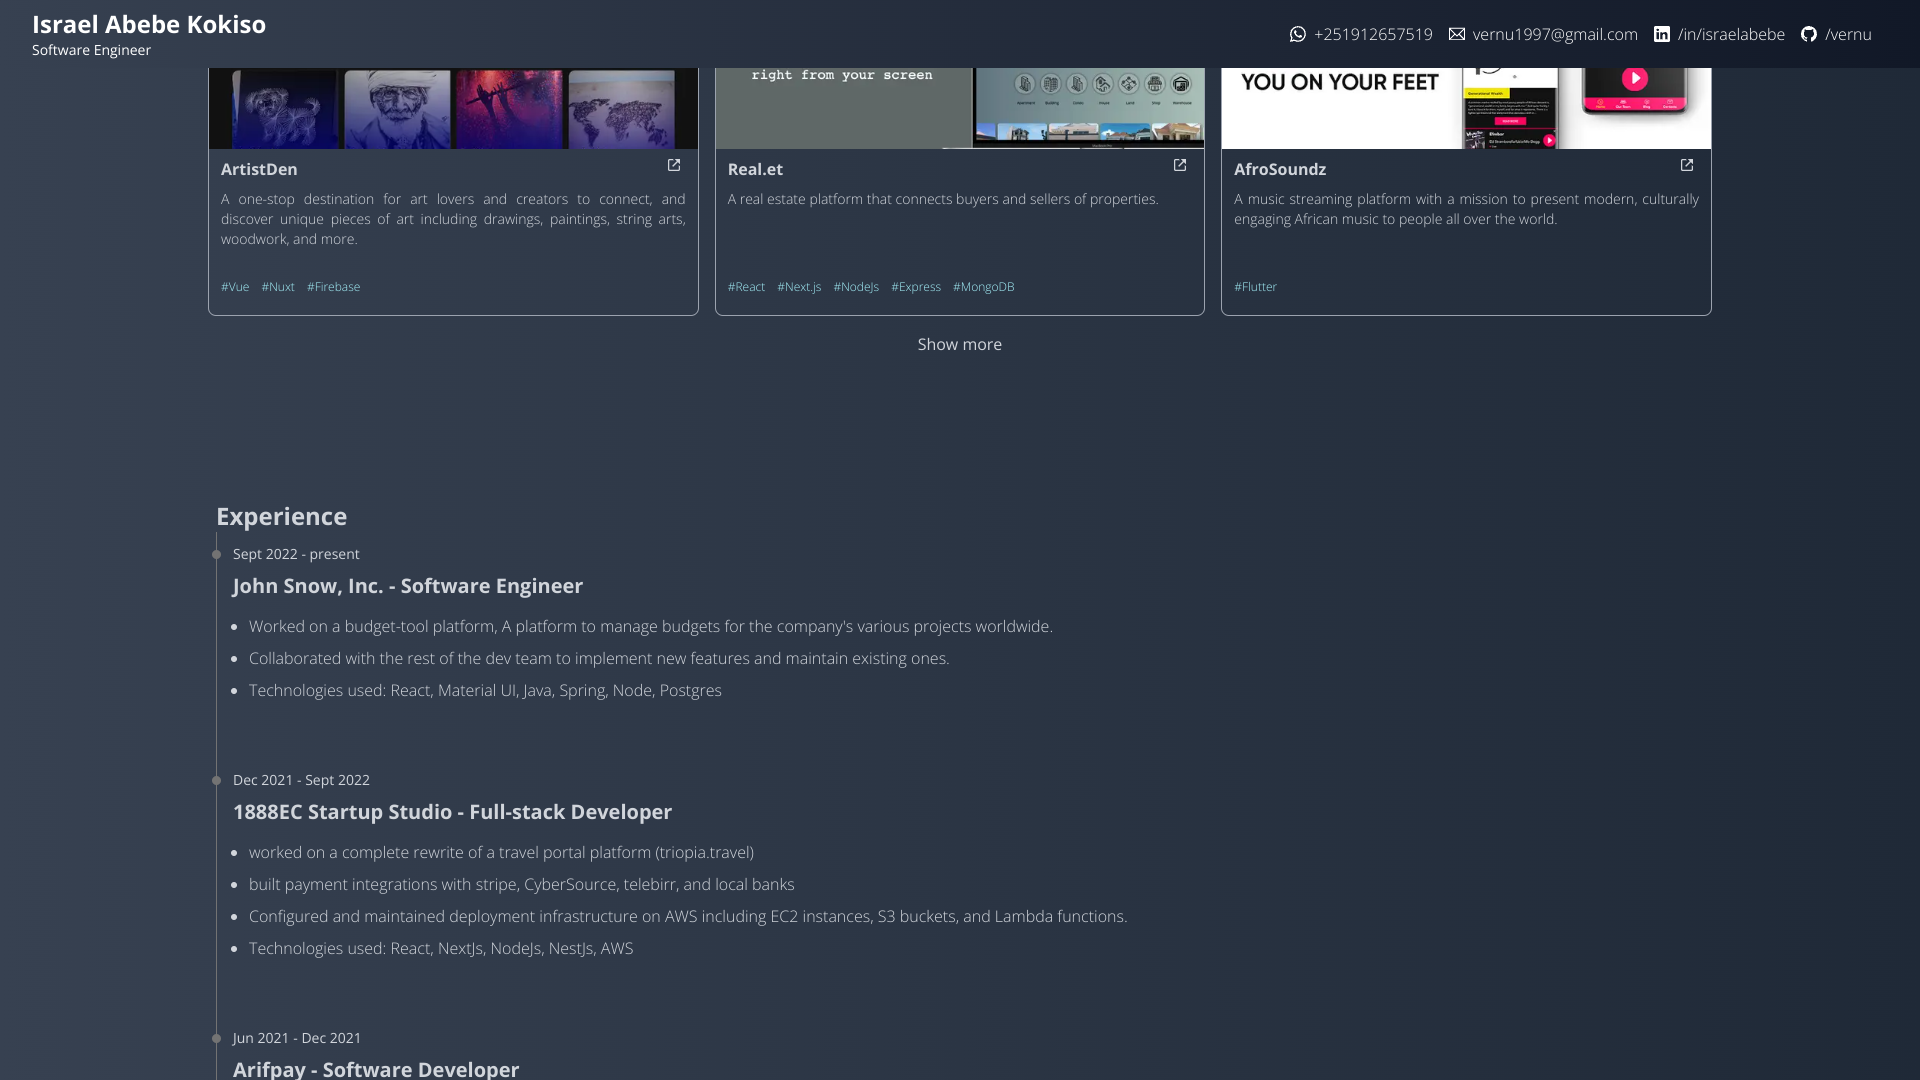This screenshot has height=1080, width=1920.
Task: Click the WhatsApp icon in header
Action: [x=1298, y=34]
